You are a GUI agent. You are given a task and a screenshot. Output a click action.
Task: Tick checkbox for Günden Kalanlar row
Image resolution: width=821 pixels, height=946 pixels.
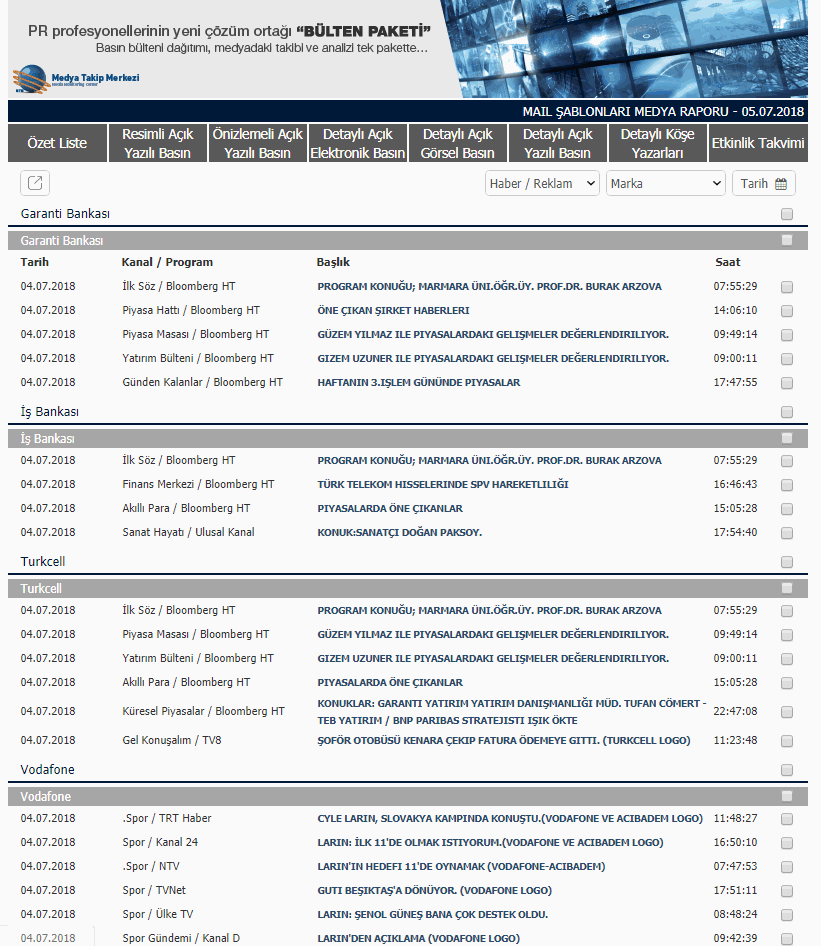pos(787,383)
